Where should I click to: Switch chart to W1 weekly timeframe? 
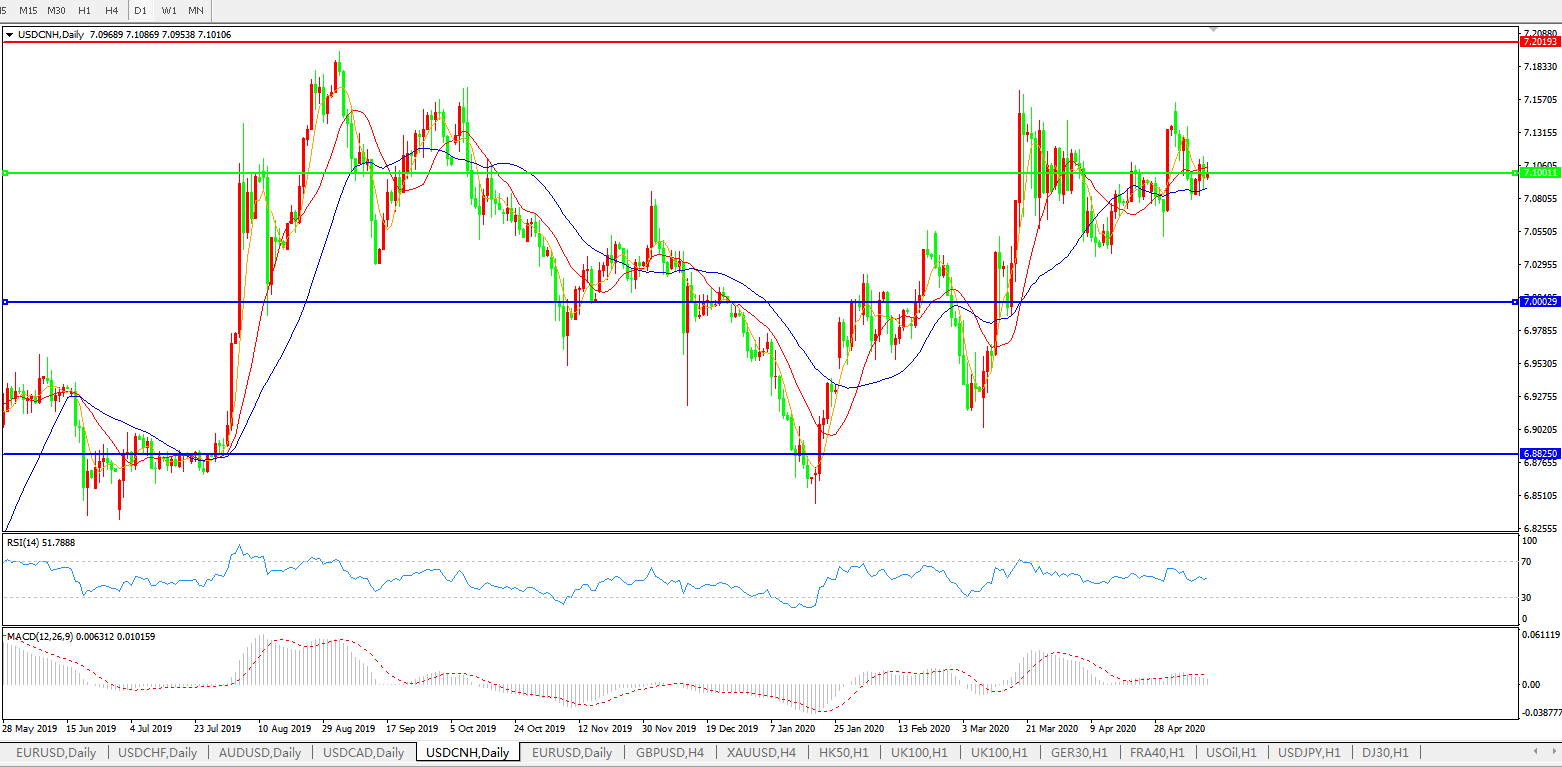[x=169, y=10]
